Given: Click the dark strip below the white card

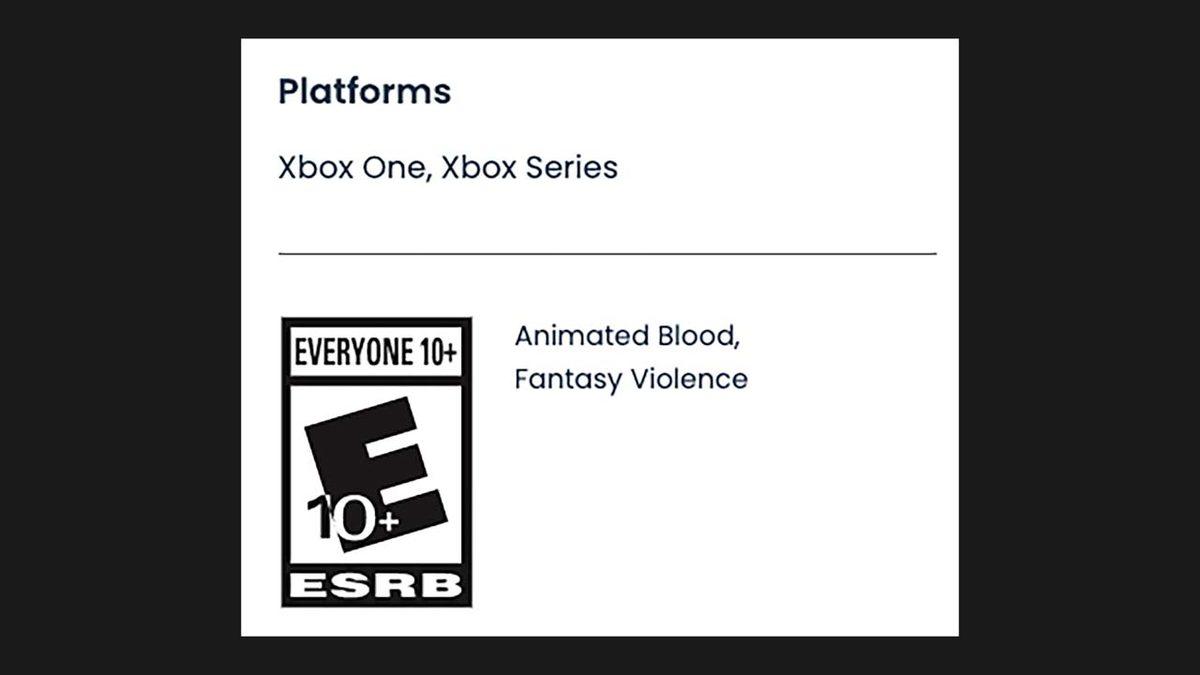Looking at the screenshot, I should tap(600, 655).
